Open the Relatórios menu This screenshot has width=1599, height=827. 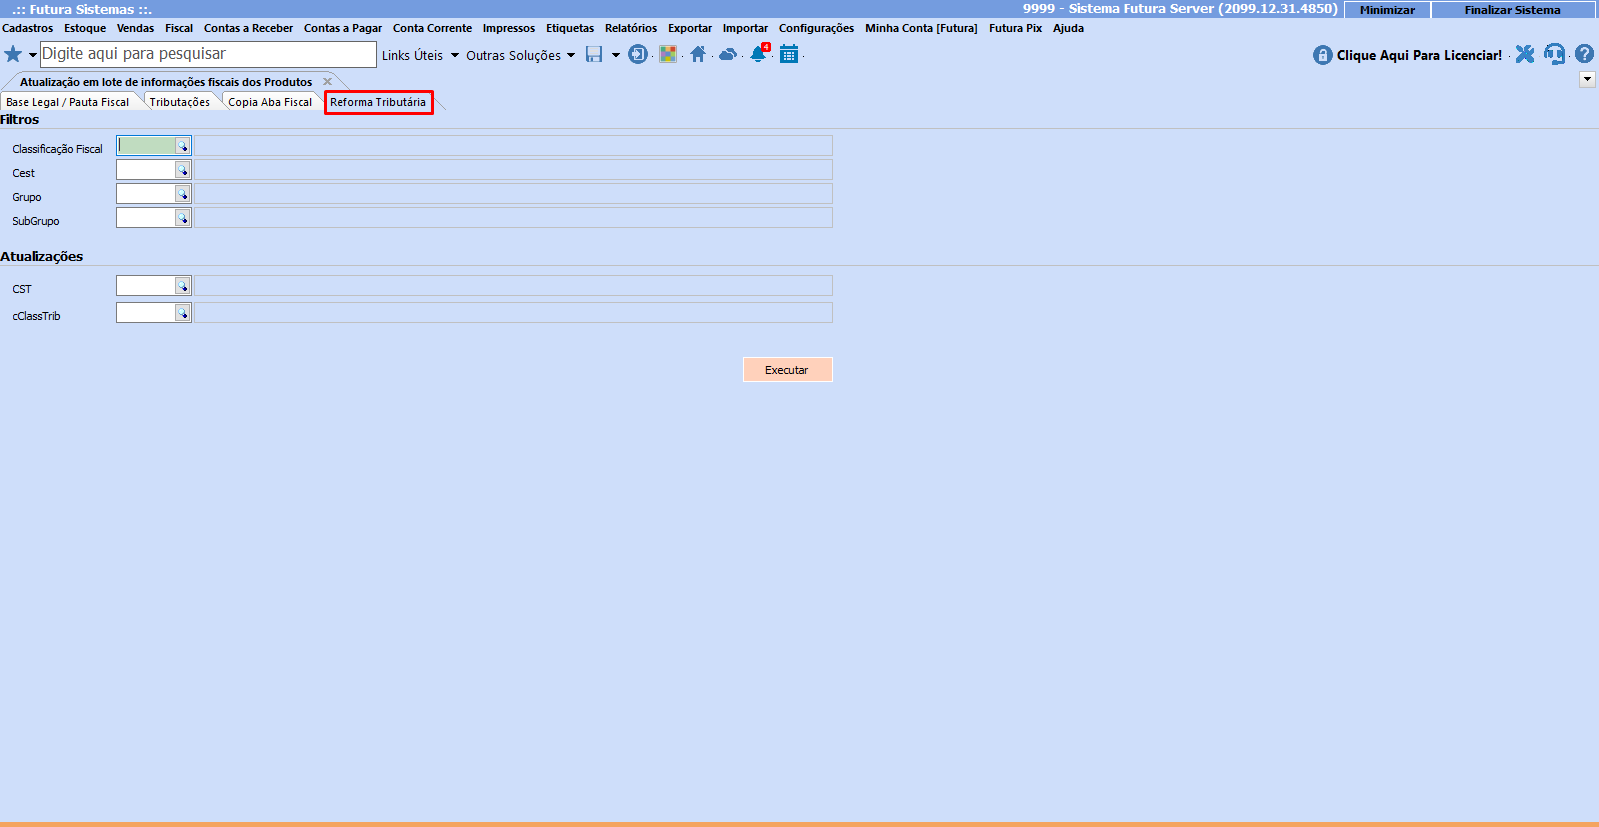coord(630,28)
